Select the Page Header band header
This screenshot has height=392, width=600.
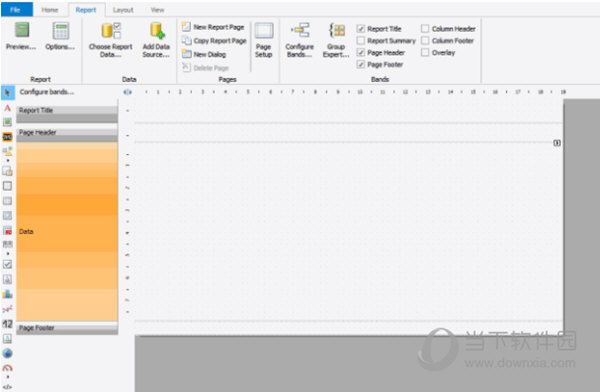pos(67,135)
